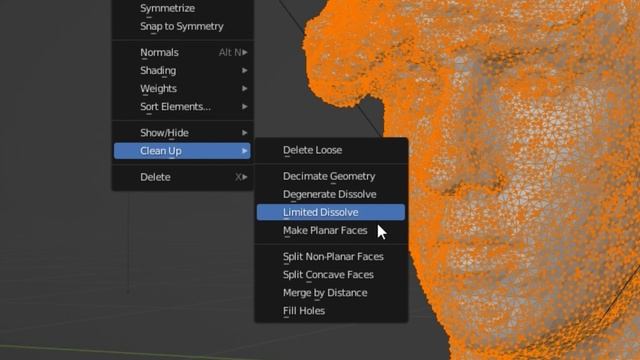Select Limited Dissolve
Image resolution: width=640 pixels, height=360 pixels.
(331, 212)
